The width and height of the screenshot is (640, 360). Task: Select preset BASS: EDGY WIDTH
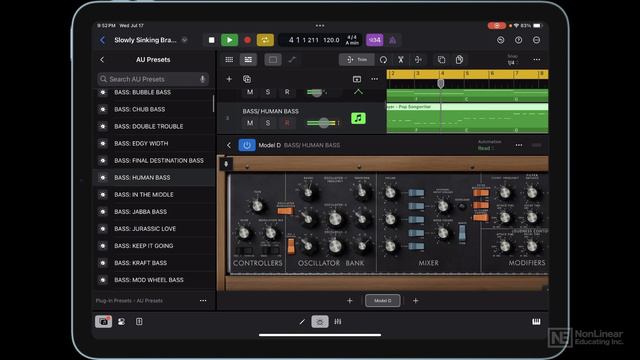point(154,144)
